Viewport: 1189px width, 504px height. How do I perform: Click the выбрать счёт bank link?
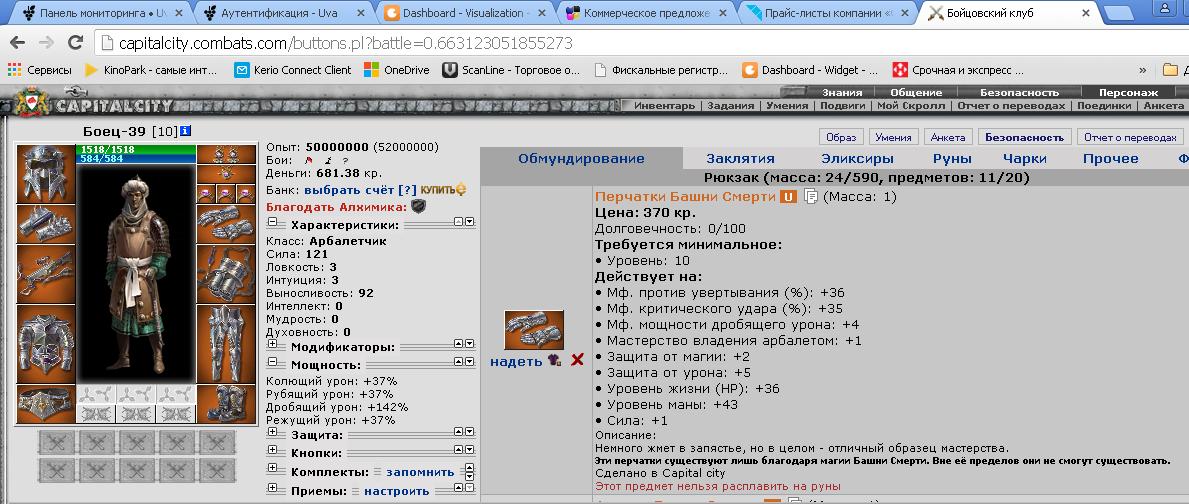click(x=349, y=190)
